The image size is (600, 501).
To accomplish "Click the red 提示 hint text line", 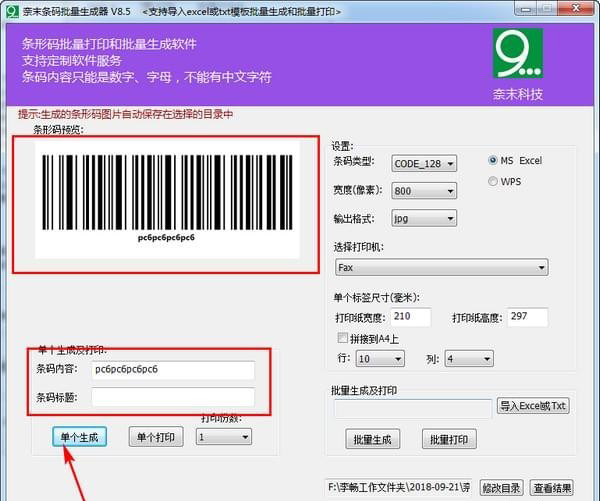I will pyautogui.click(x=126, y=114).
